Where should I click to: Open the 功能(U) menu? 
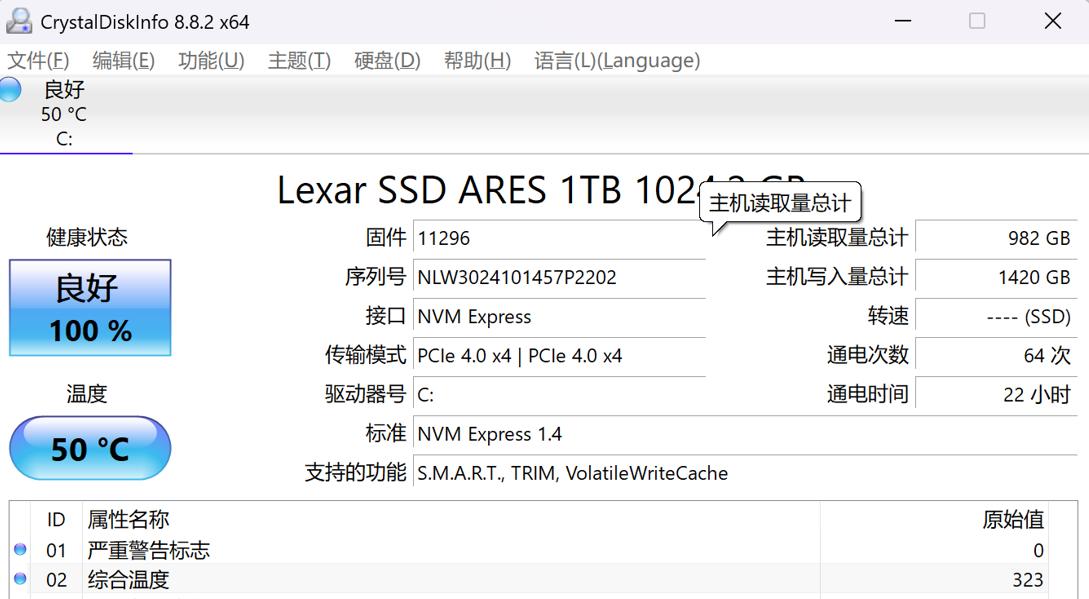point(211,61)
